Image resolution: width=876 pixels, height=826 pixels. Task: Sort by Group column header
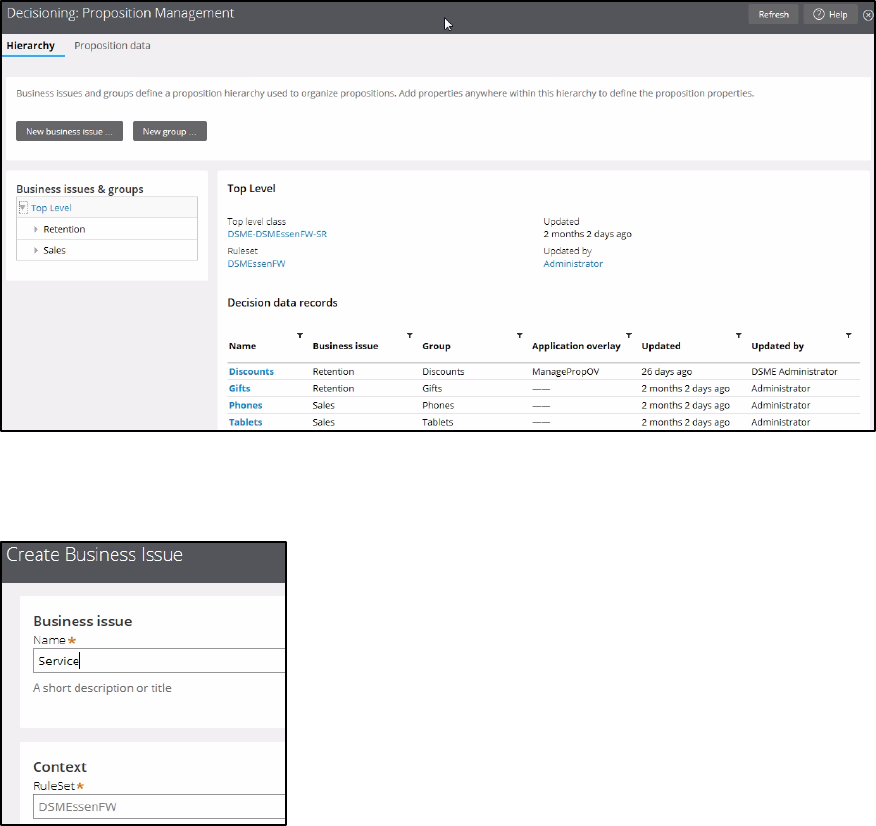[436, 346]
